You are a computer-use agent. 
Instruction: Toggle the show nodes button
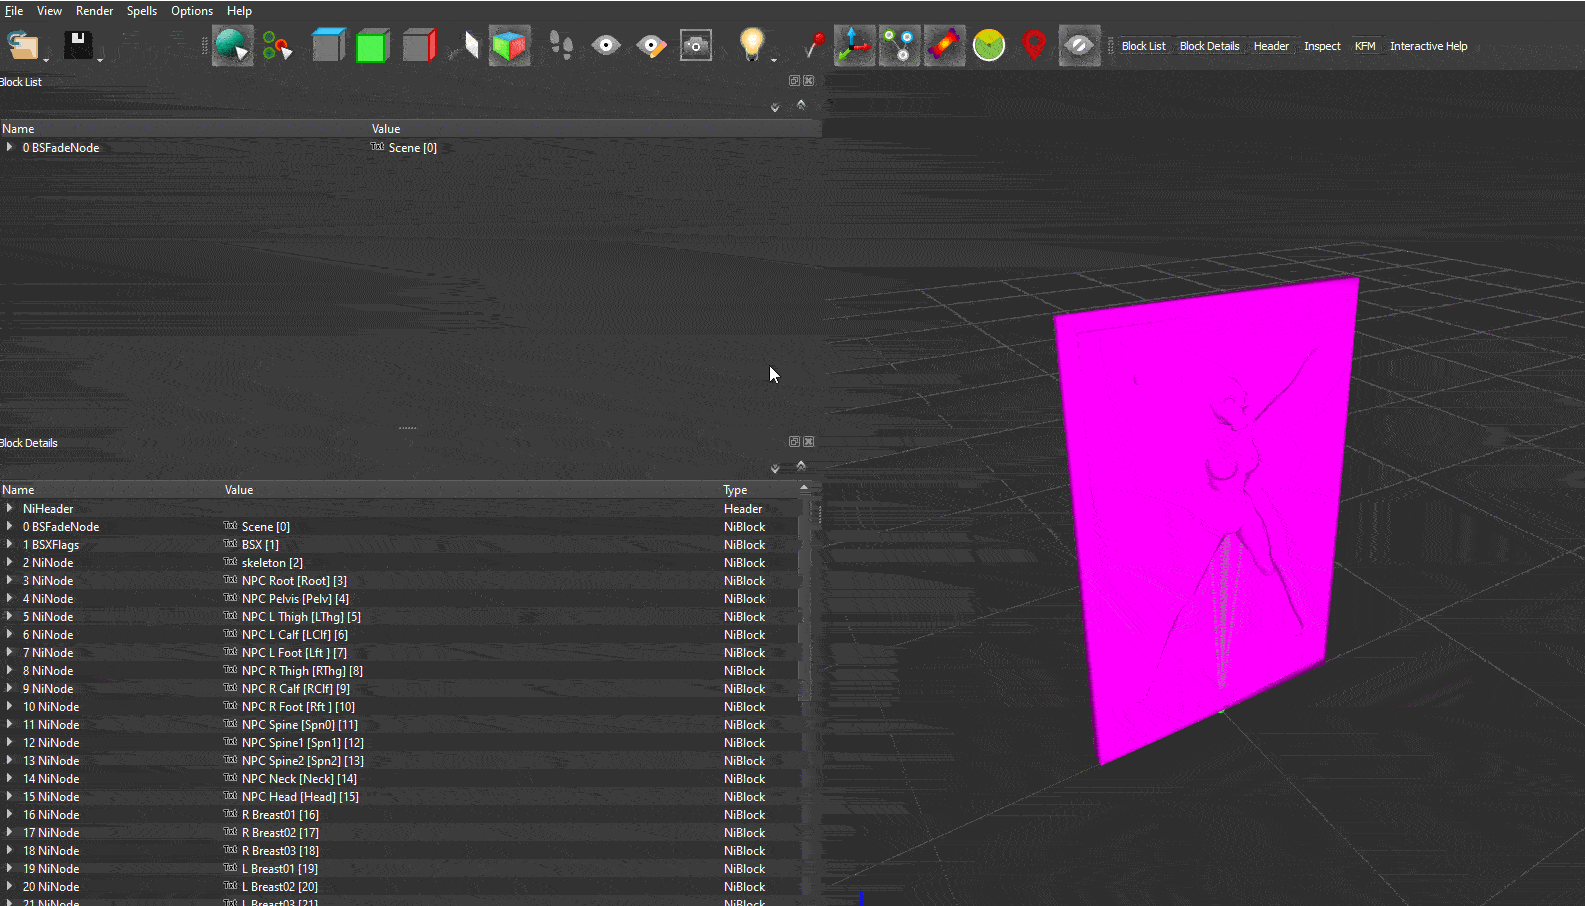(x=900, y=46)
